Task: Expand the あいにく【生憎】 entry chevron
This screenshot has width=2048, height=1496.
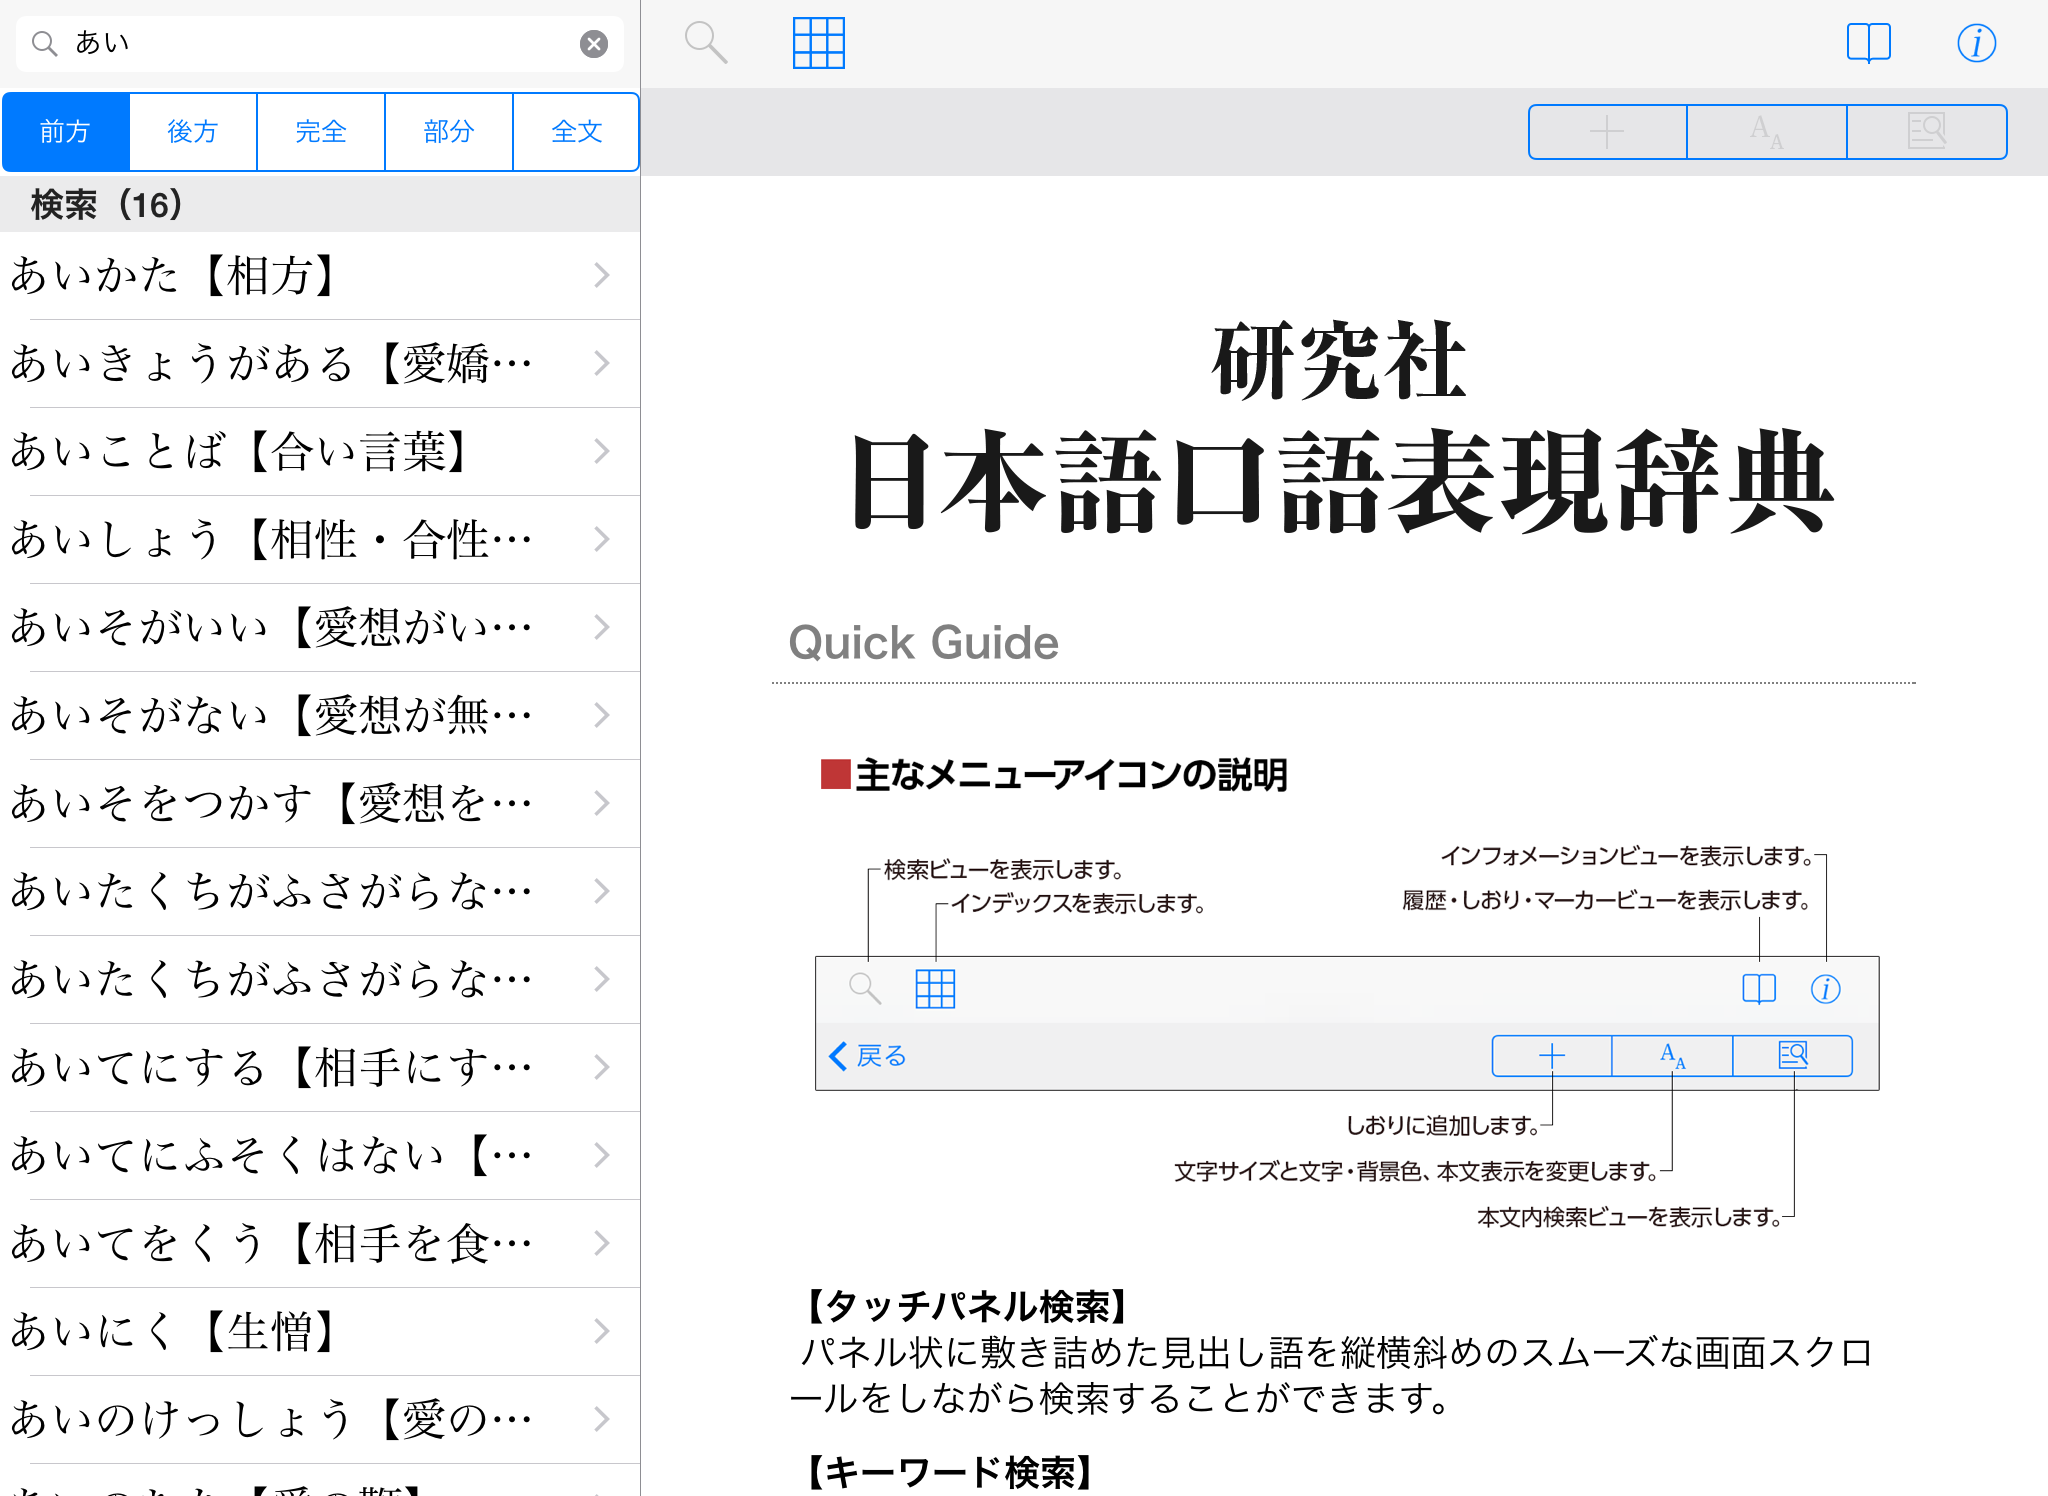Action: click(x=601, y=1331)
